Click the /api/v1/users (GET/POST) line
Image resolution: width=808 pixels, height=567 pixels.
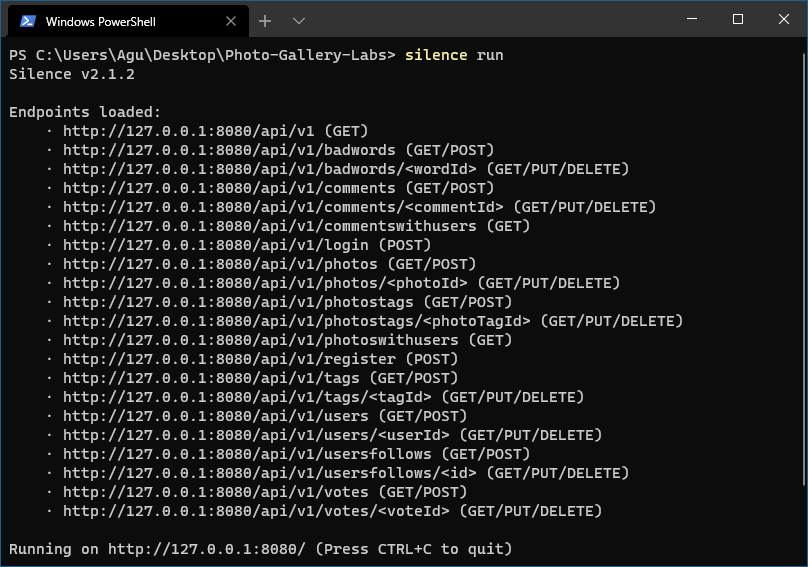[x=265, y=416]
